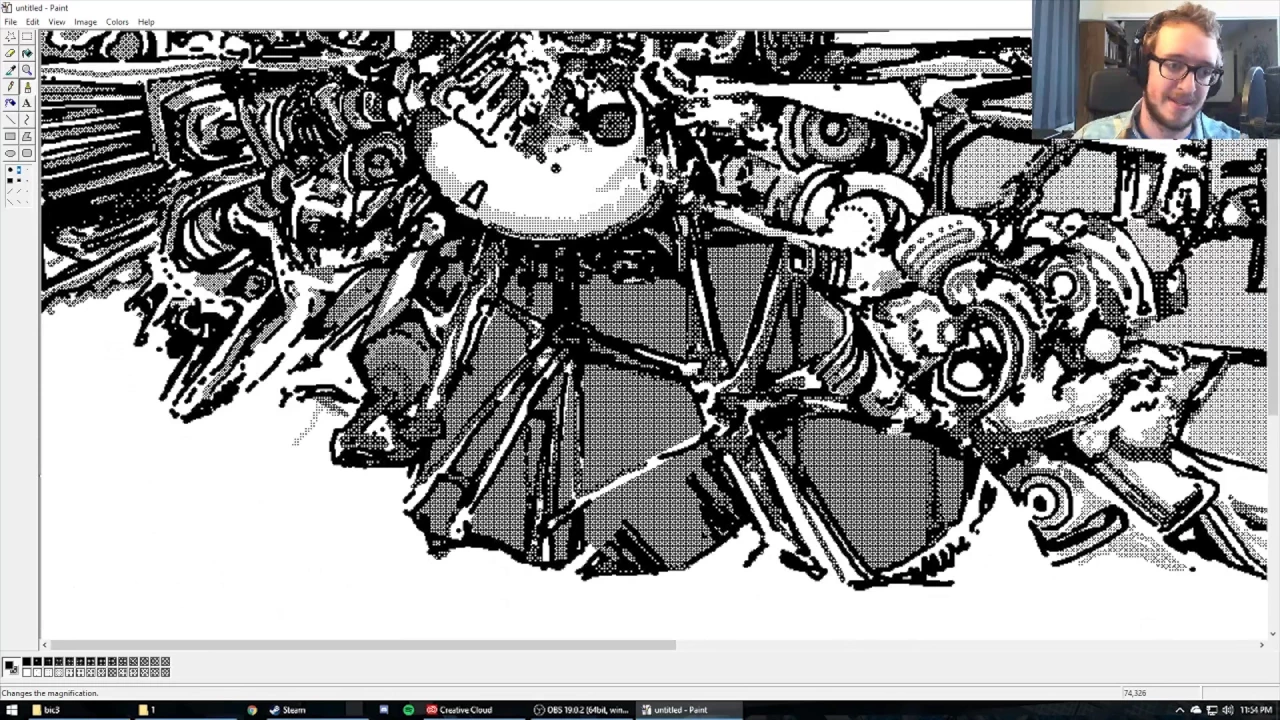This screenshot has height=720, width=1280.
Task: Pick the large round brush shape
Action: [10, 171]
